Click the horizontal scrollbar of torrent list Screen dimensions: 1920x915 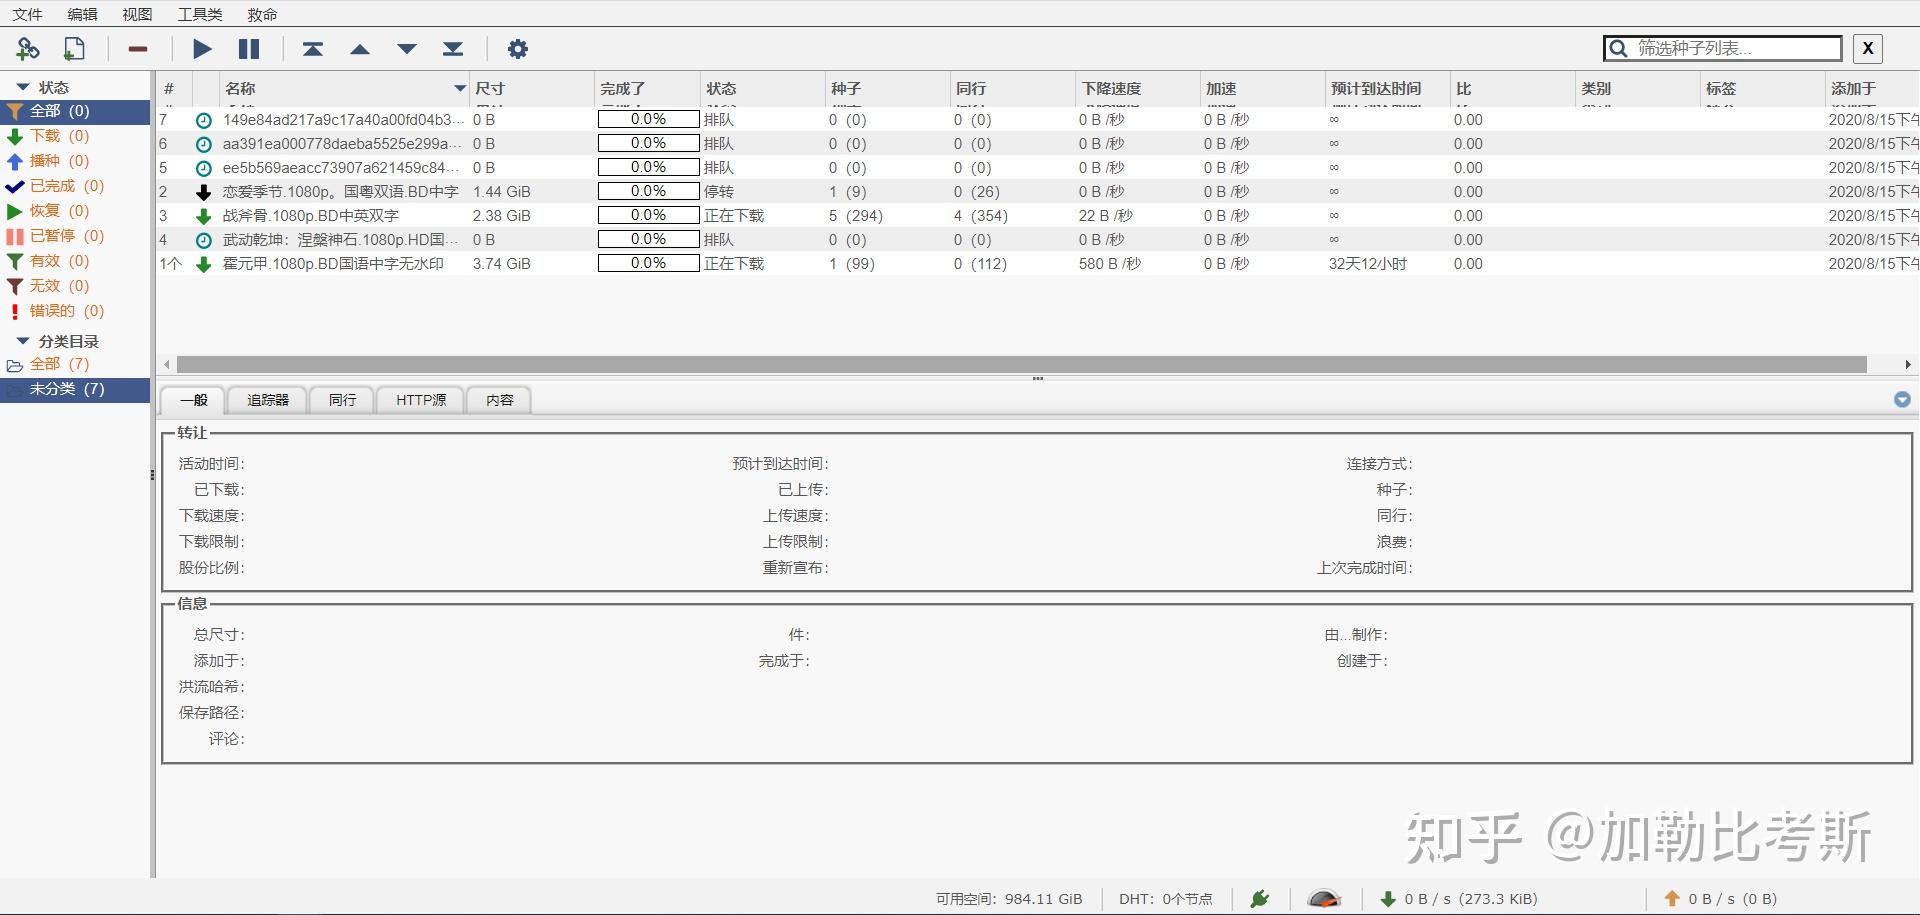[x=1021, y=364]
